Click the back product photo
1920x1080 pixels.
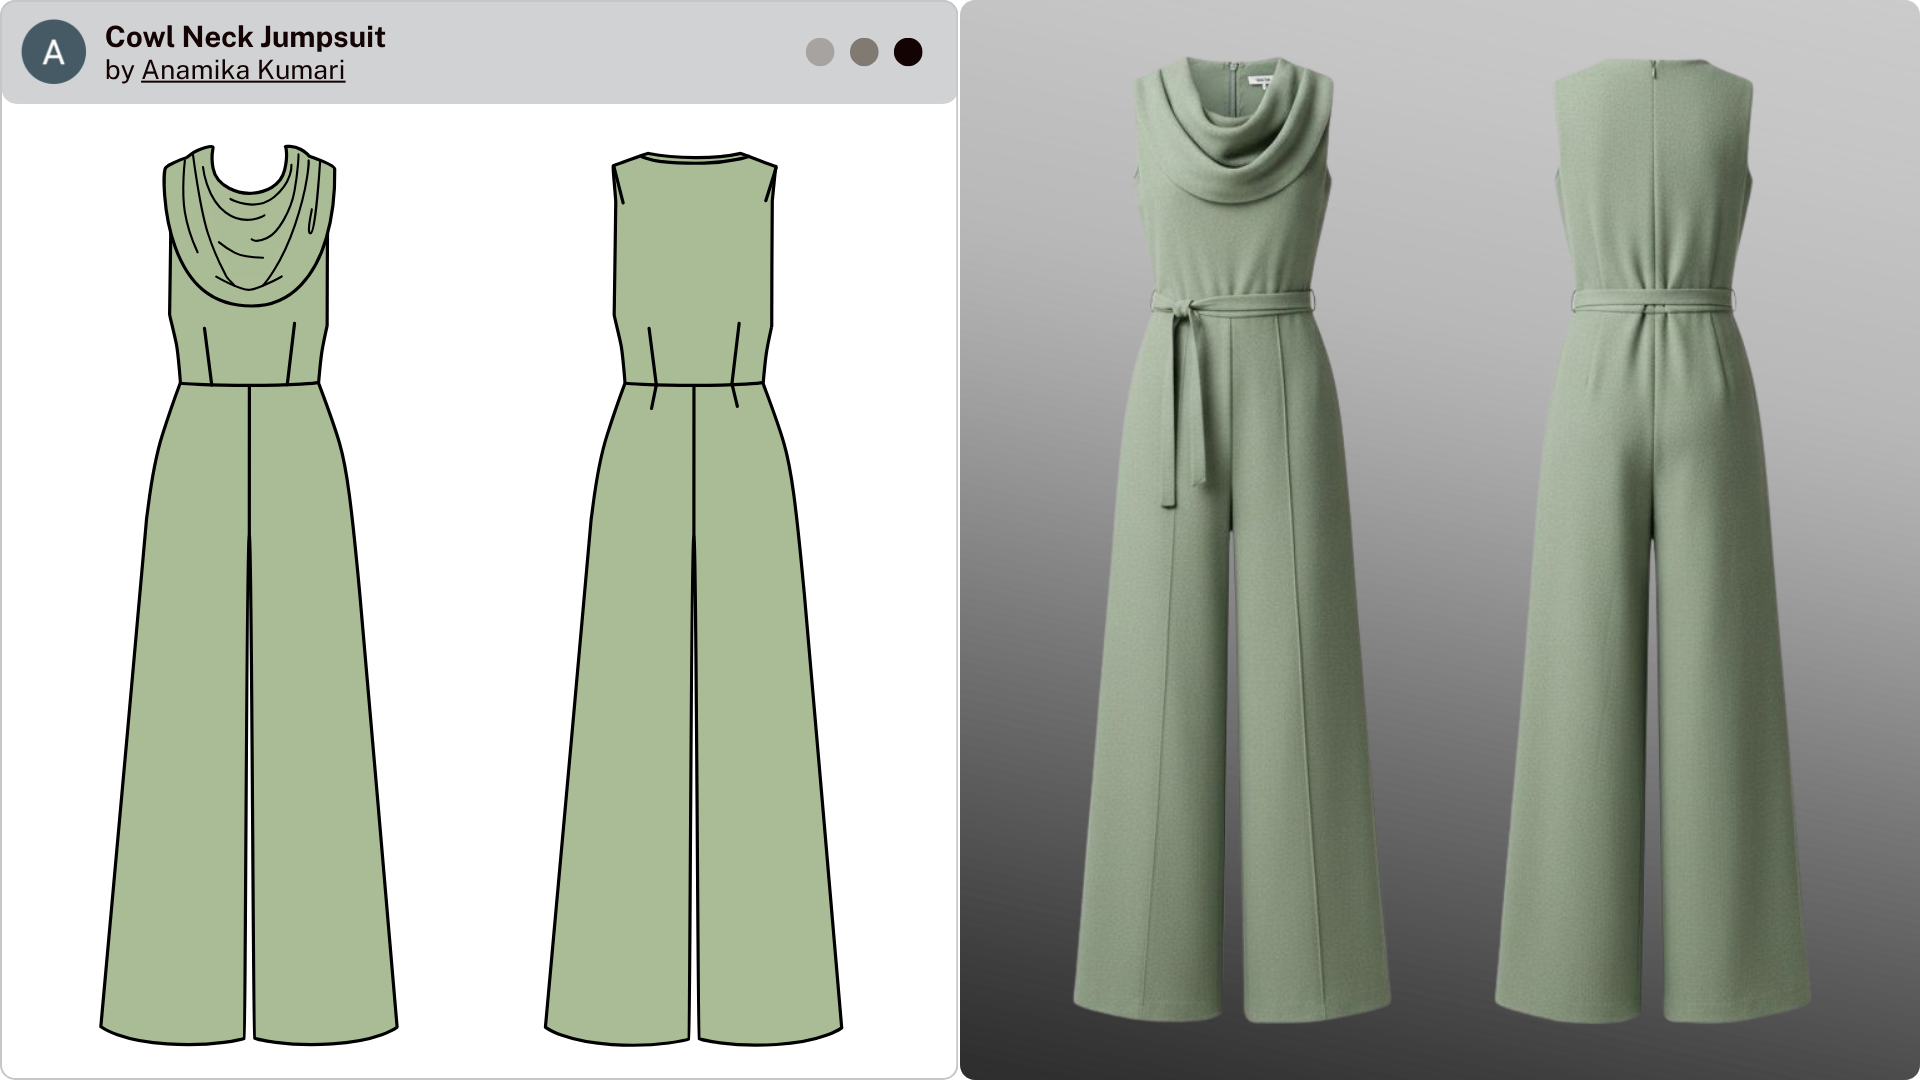pos(1650,550)
